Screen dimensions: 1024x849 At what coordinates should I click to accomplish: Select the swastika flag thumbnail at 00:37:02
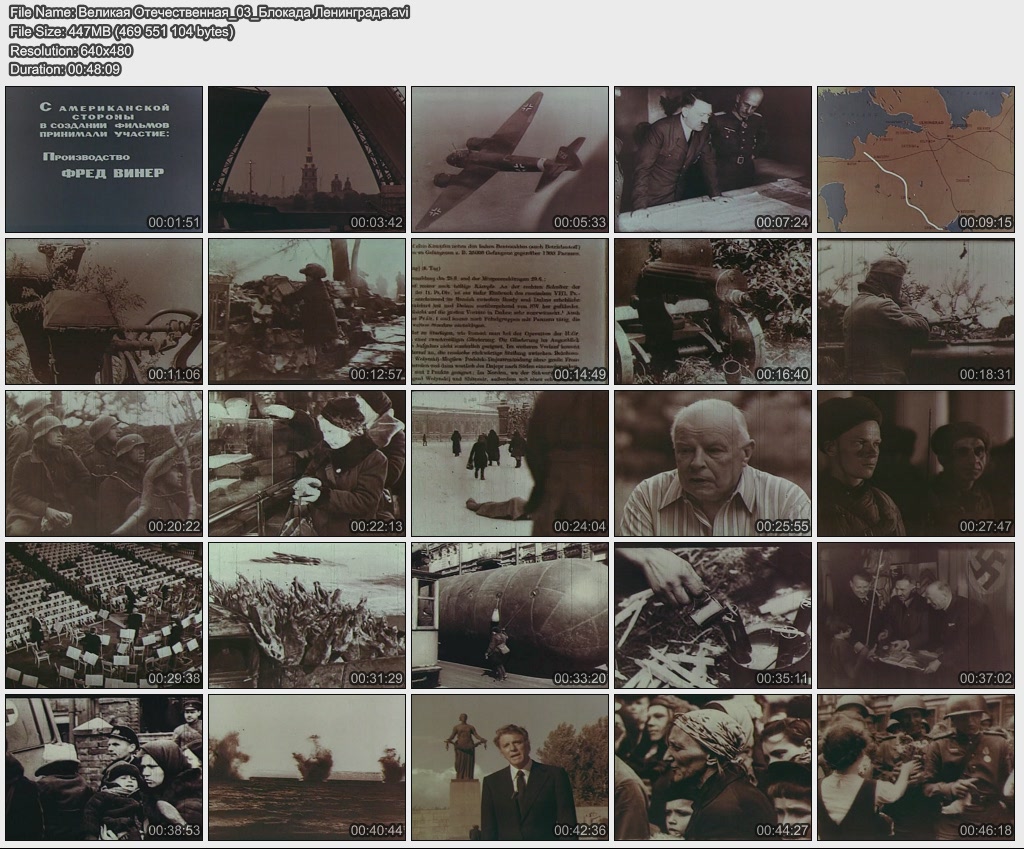point(916,615)
